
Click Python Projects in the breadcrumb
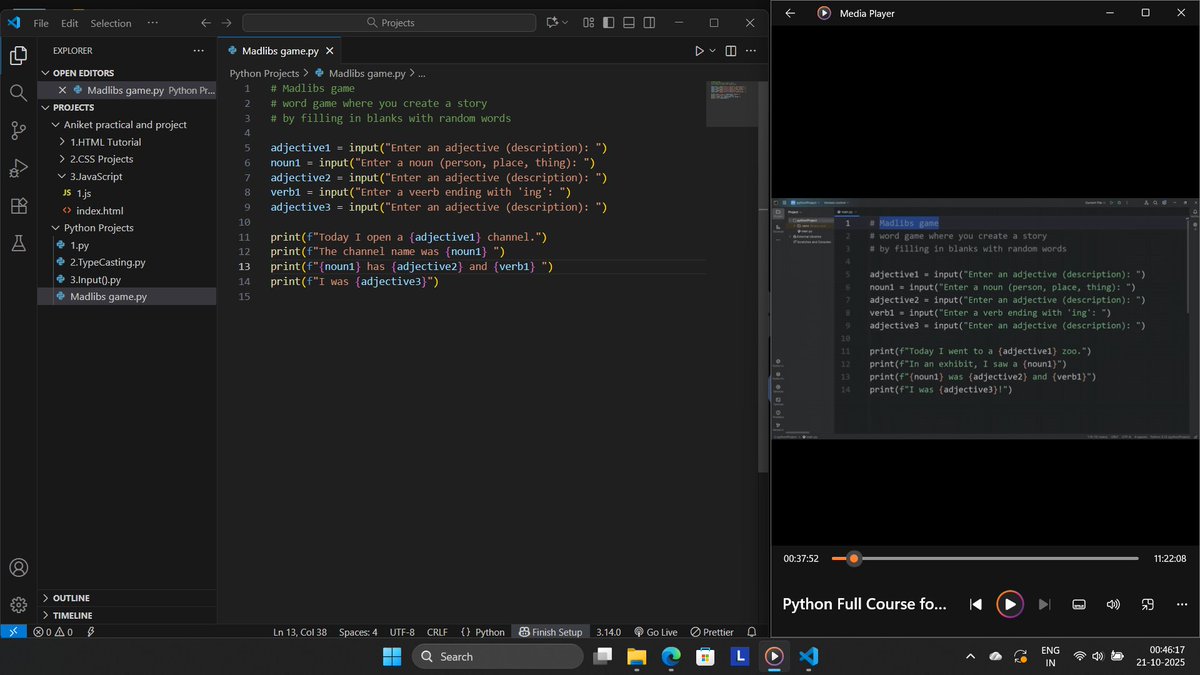[264, 73]
